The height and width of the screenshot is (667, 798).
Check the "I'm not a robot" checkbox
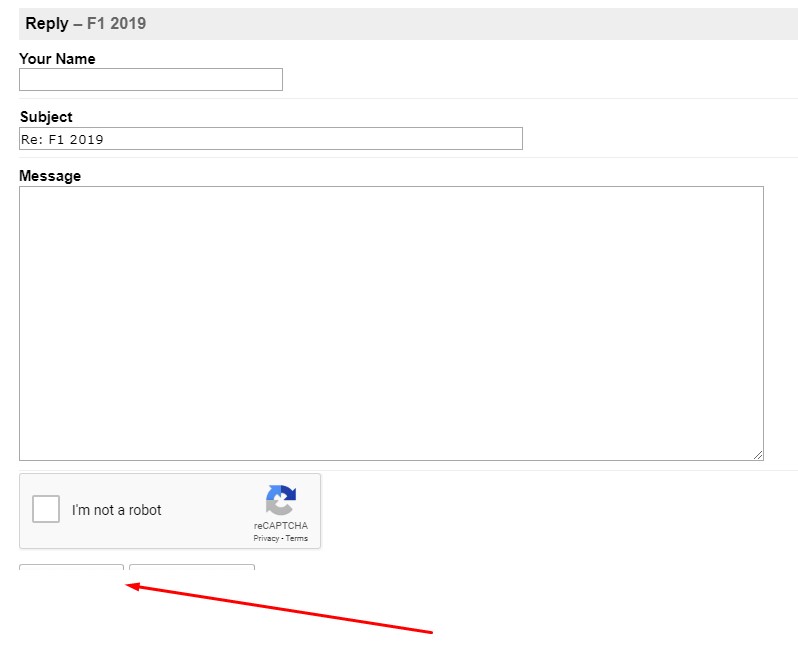46,509
